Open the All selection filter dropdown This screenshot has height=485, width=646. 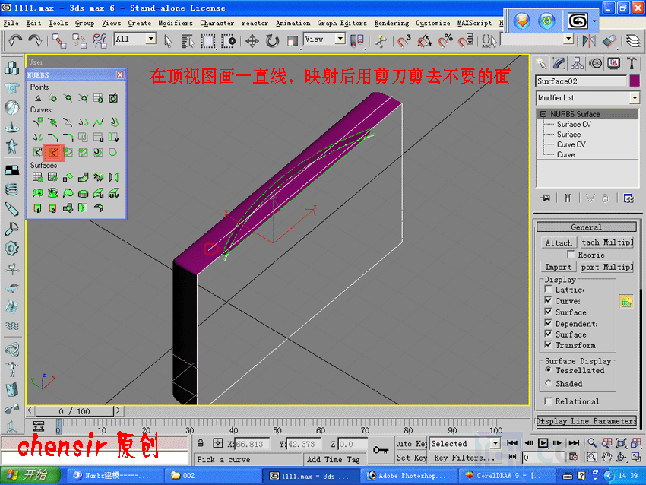point(151,39)
